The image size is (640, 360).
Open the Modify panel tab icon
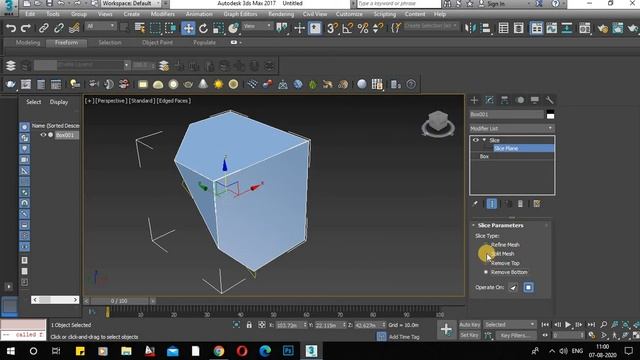tap(489, 100)
